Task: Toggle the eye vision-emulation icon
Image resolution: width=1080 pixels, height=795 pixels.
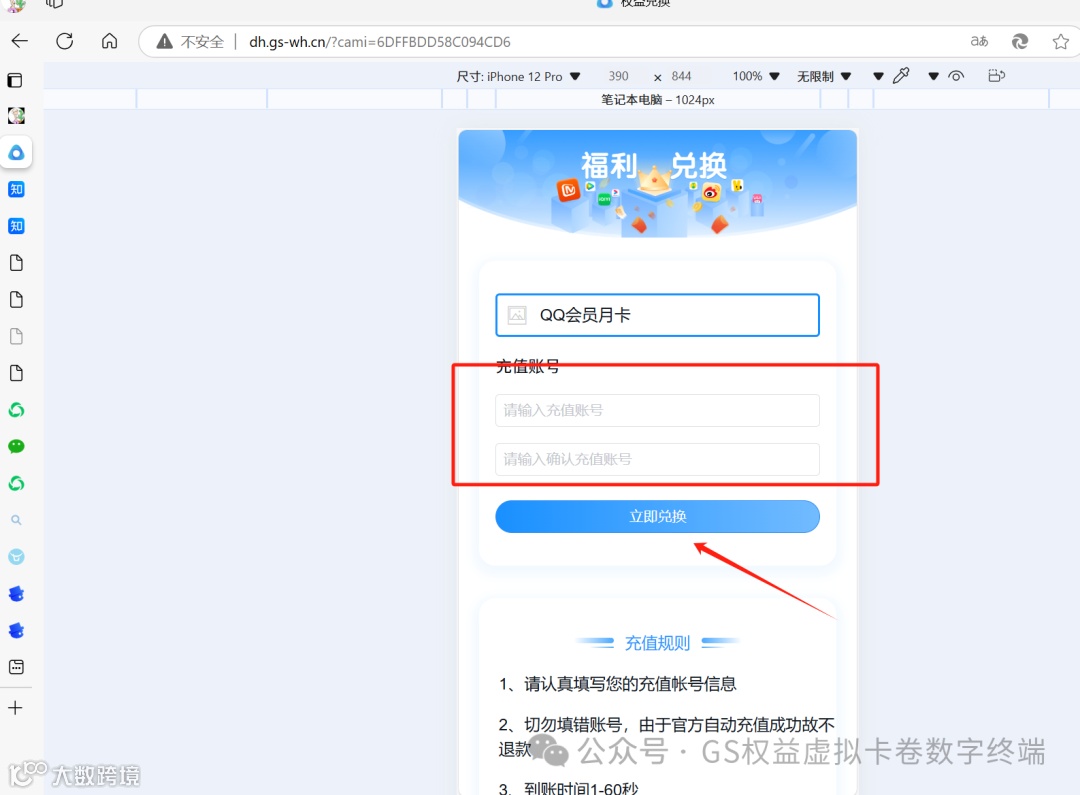Action: click(x=956, y=76)
